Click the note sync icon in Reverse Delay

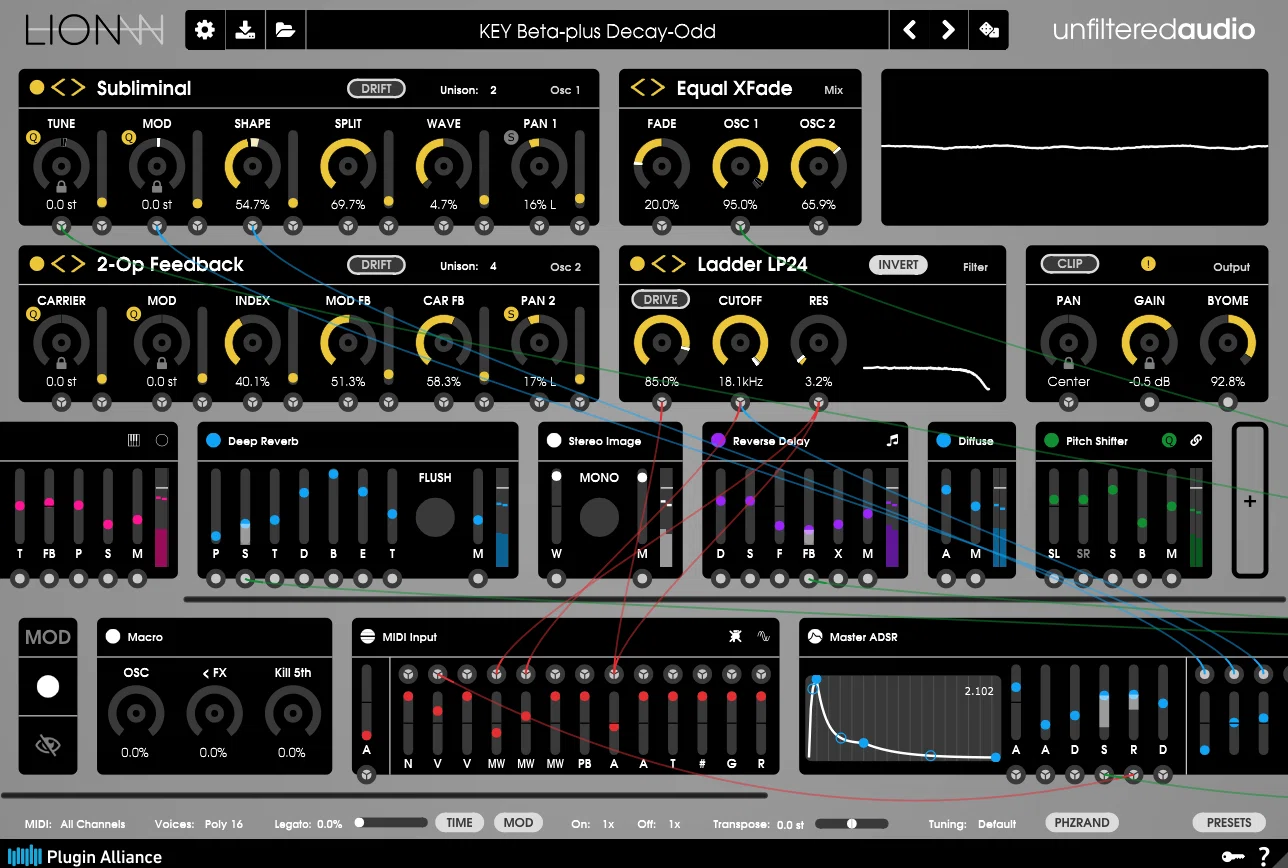(x=893, y=440)
